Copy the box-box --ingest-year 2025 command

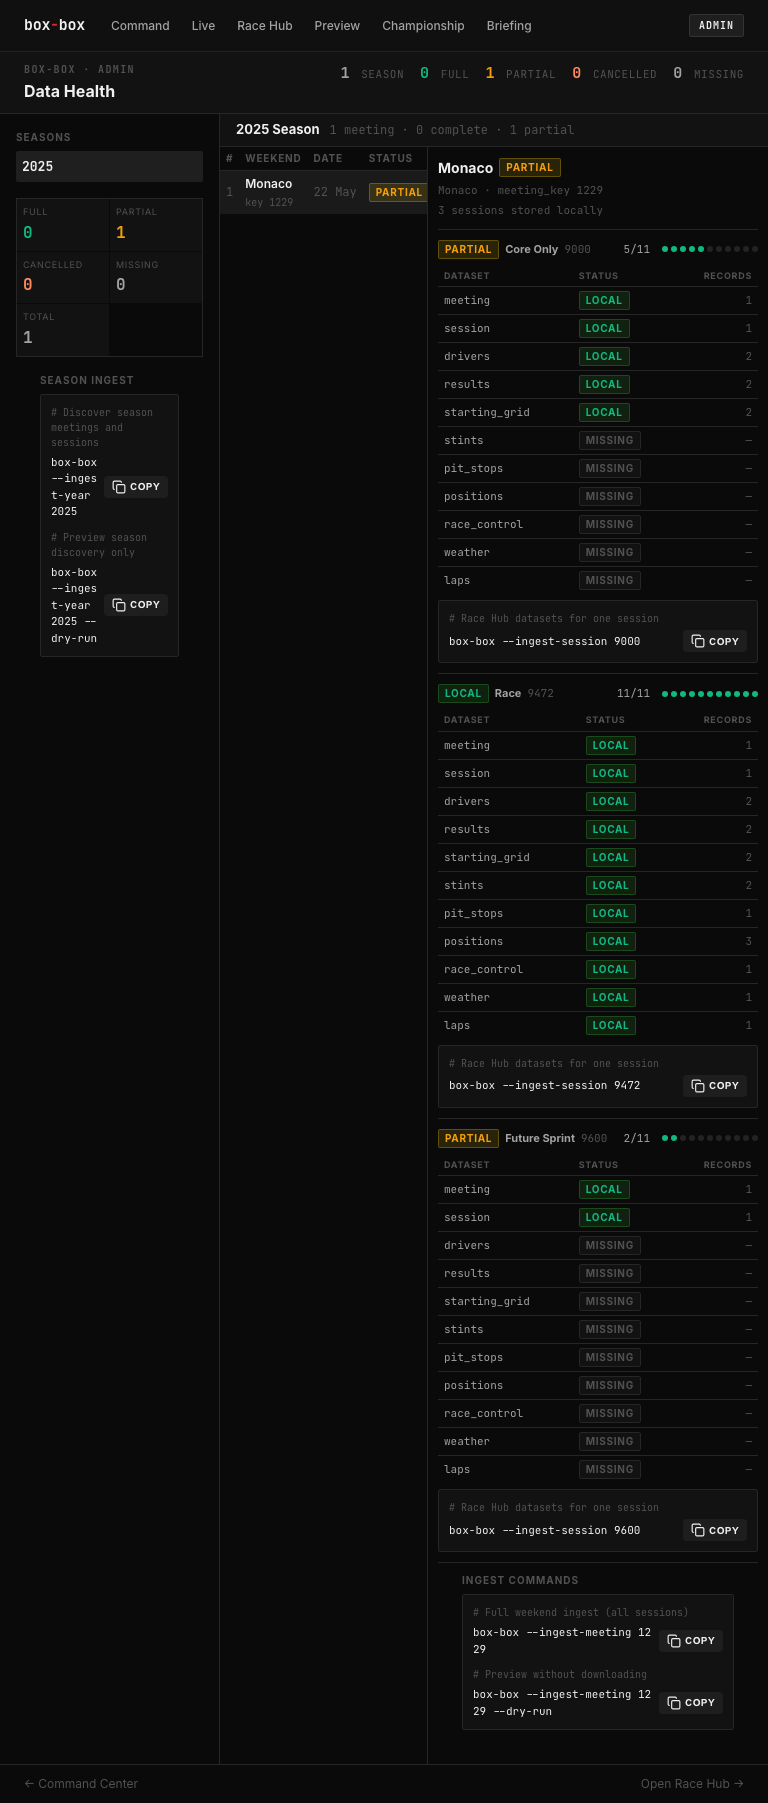[x=135, y=487]
